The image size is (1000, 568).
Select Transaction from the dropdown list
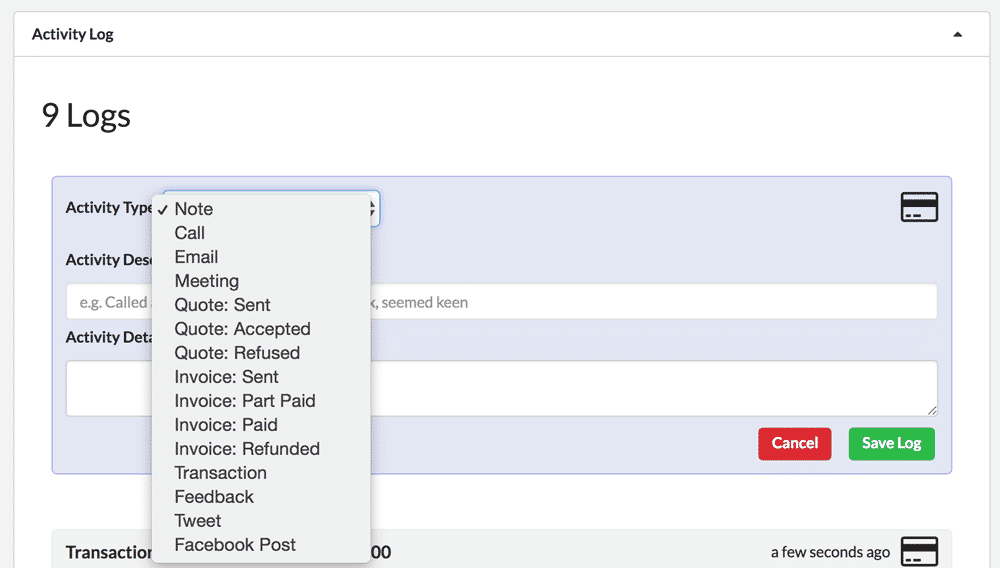pyautogui.click(x=261, y=473)
